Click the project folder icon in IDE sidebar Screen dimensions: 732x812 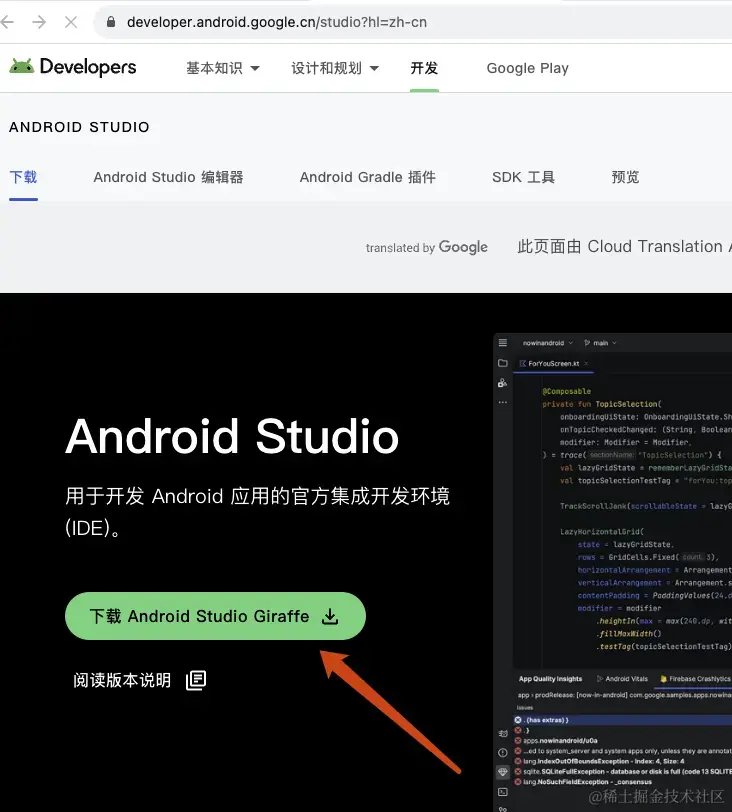(x=503, y=363)
